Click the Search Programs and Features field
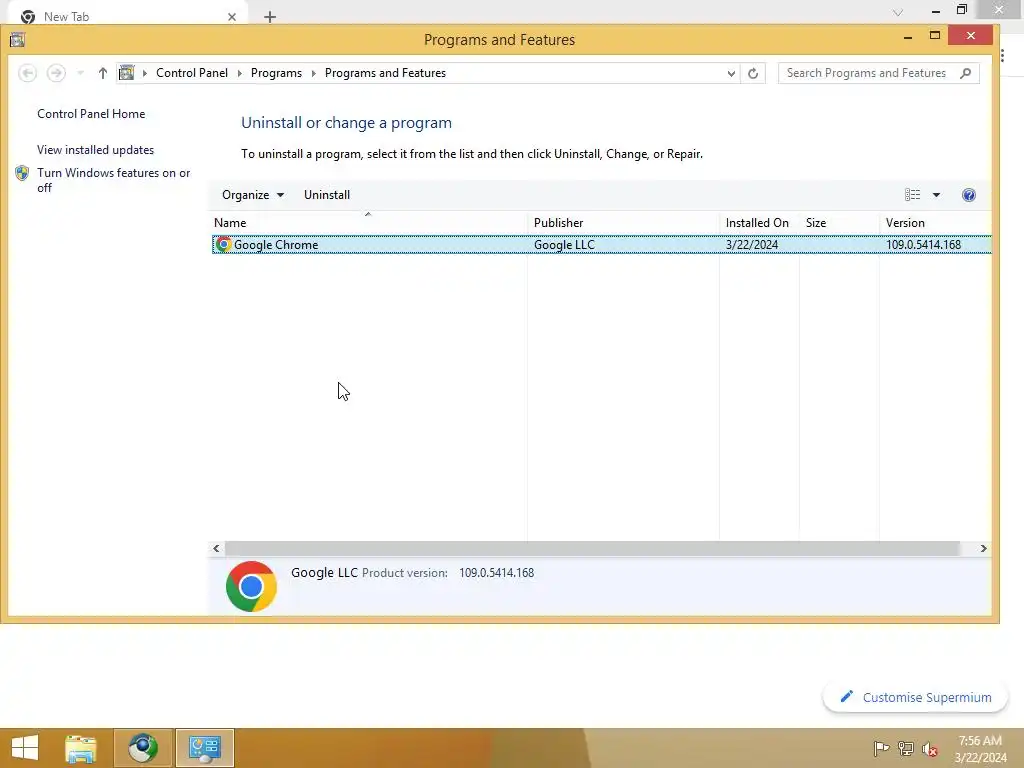1024x768 pixels. [x=878, y=73]
